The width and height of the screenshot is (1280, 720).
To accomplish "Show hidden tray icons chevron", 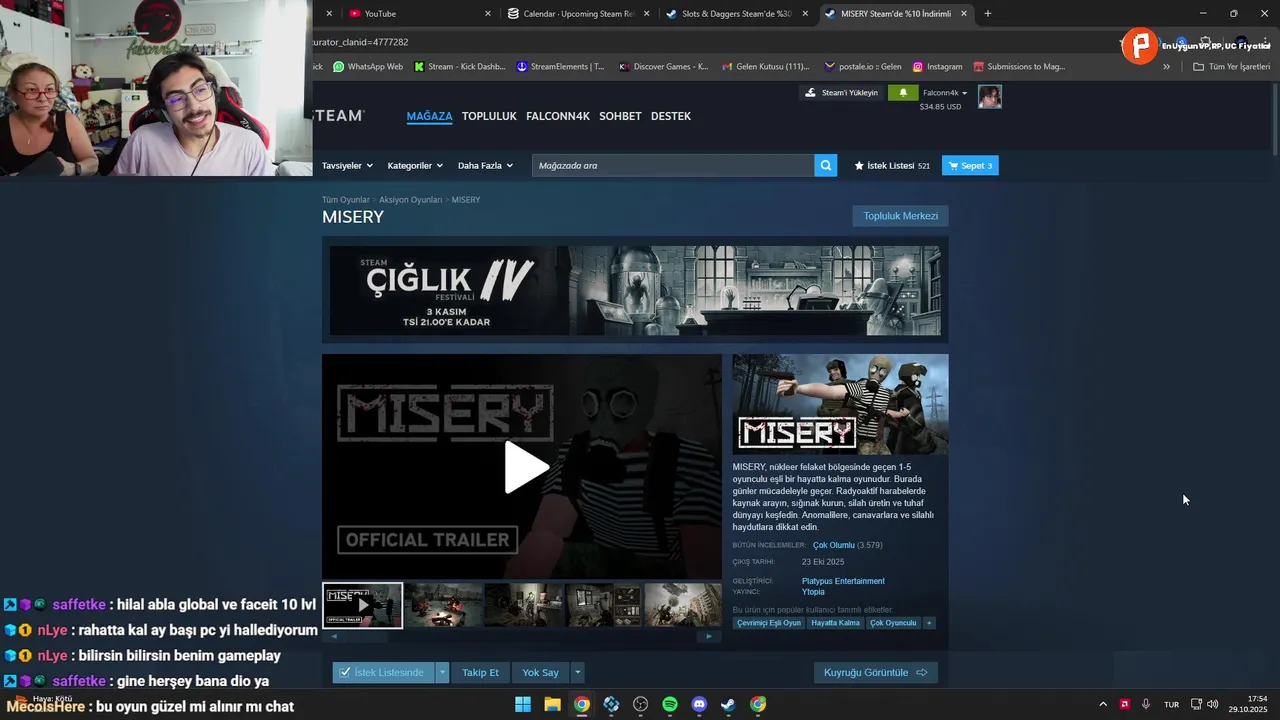I will tap(1103, 704).
